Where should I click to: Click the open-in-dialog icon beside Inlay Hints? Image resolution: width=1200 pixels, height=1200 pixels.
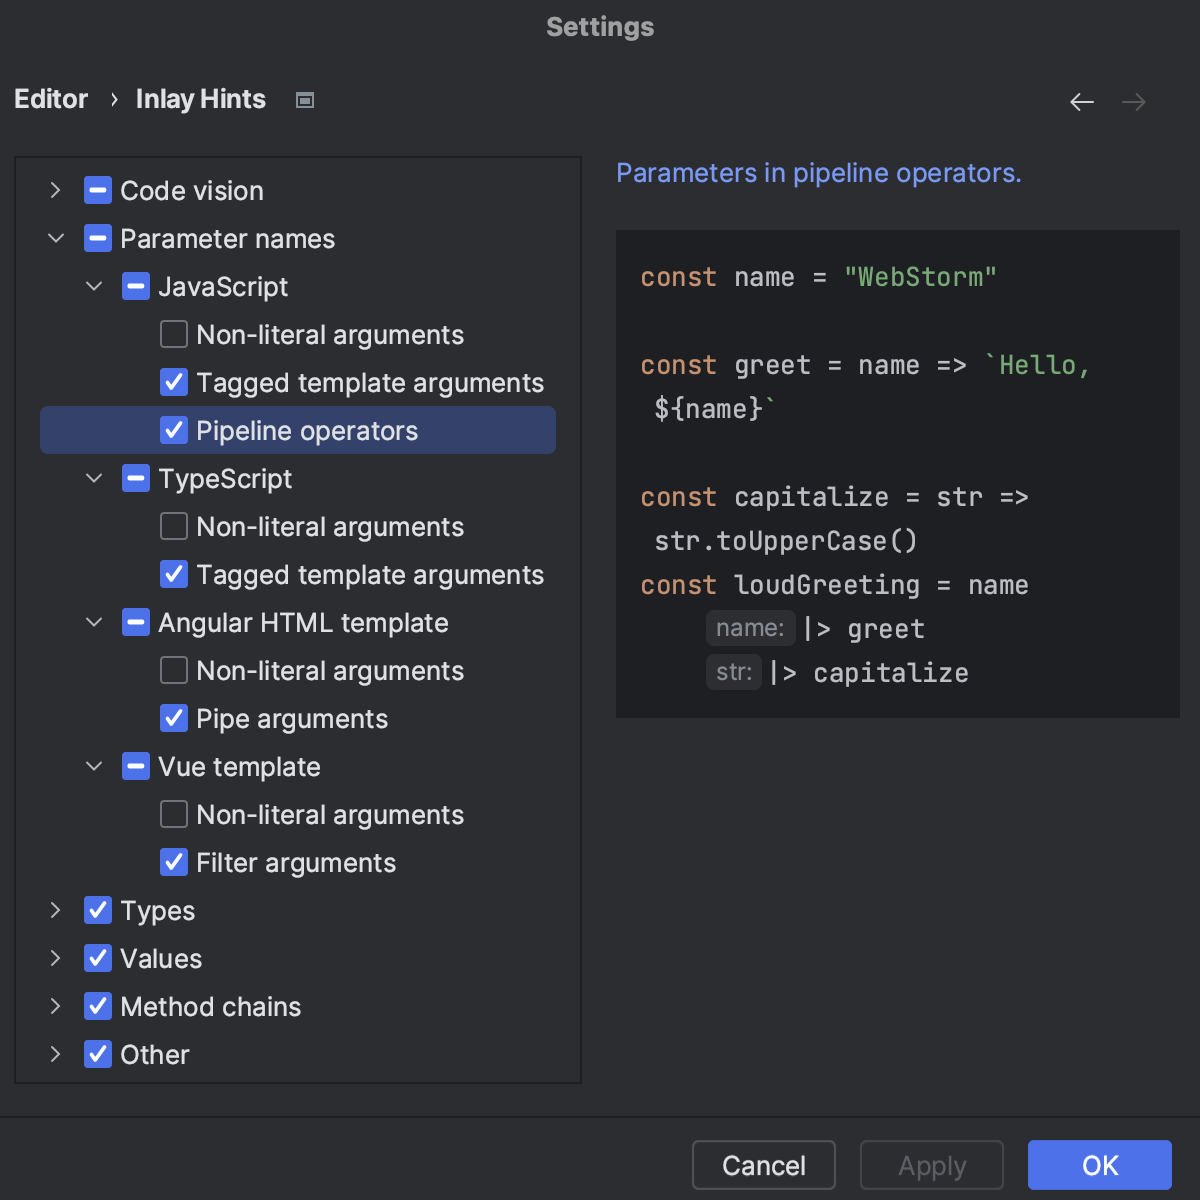pos(304,99)
